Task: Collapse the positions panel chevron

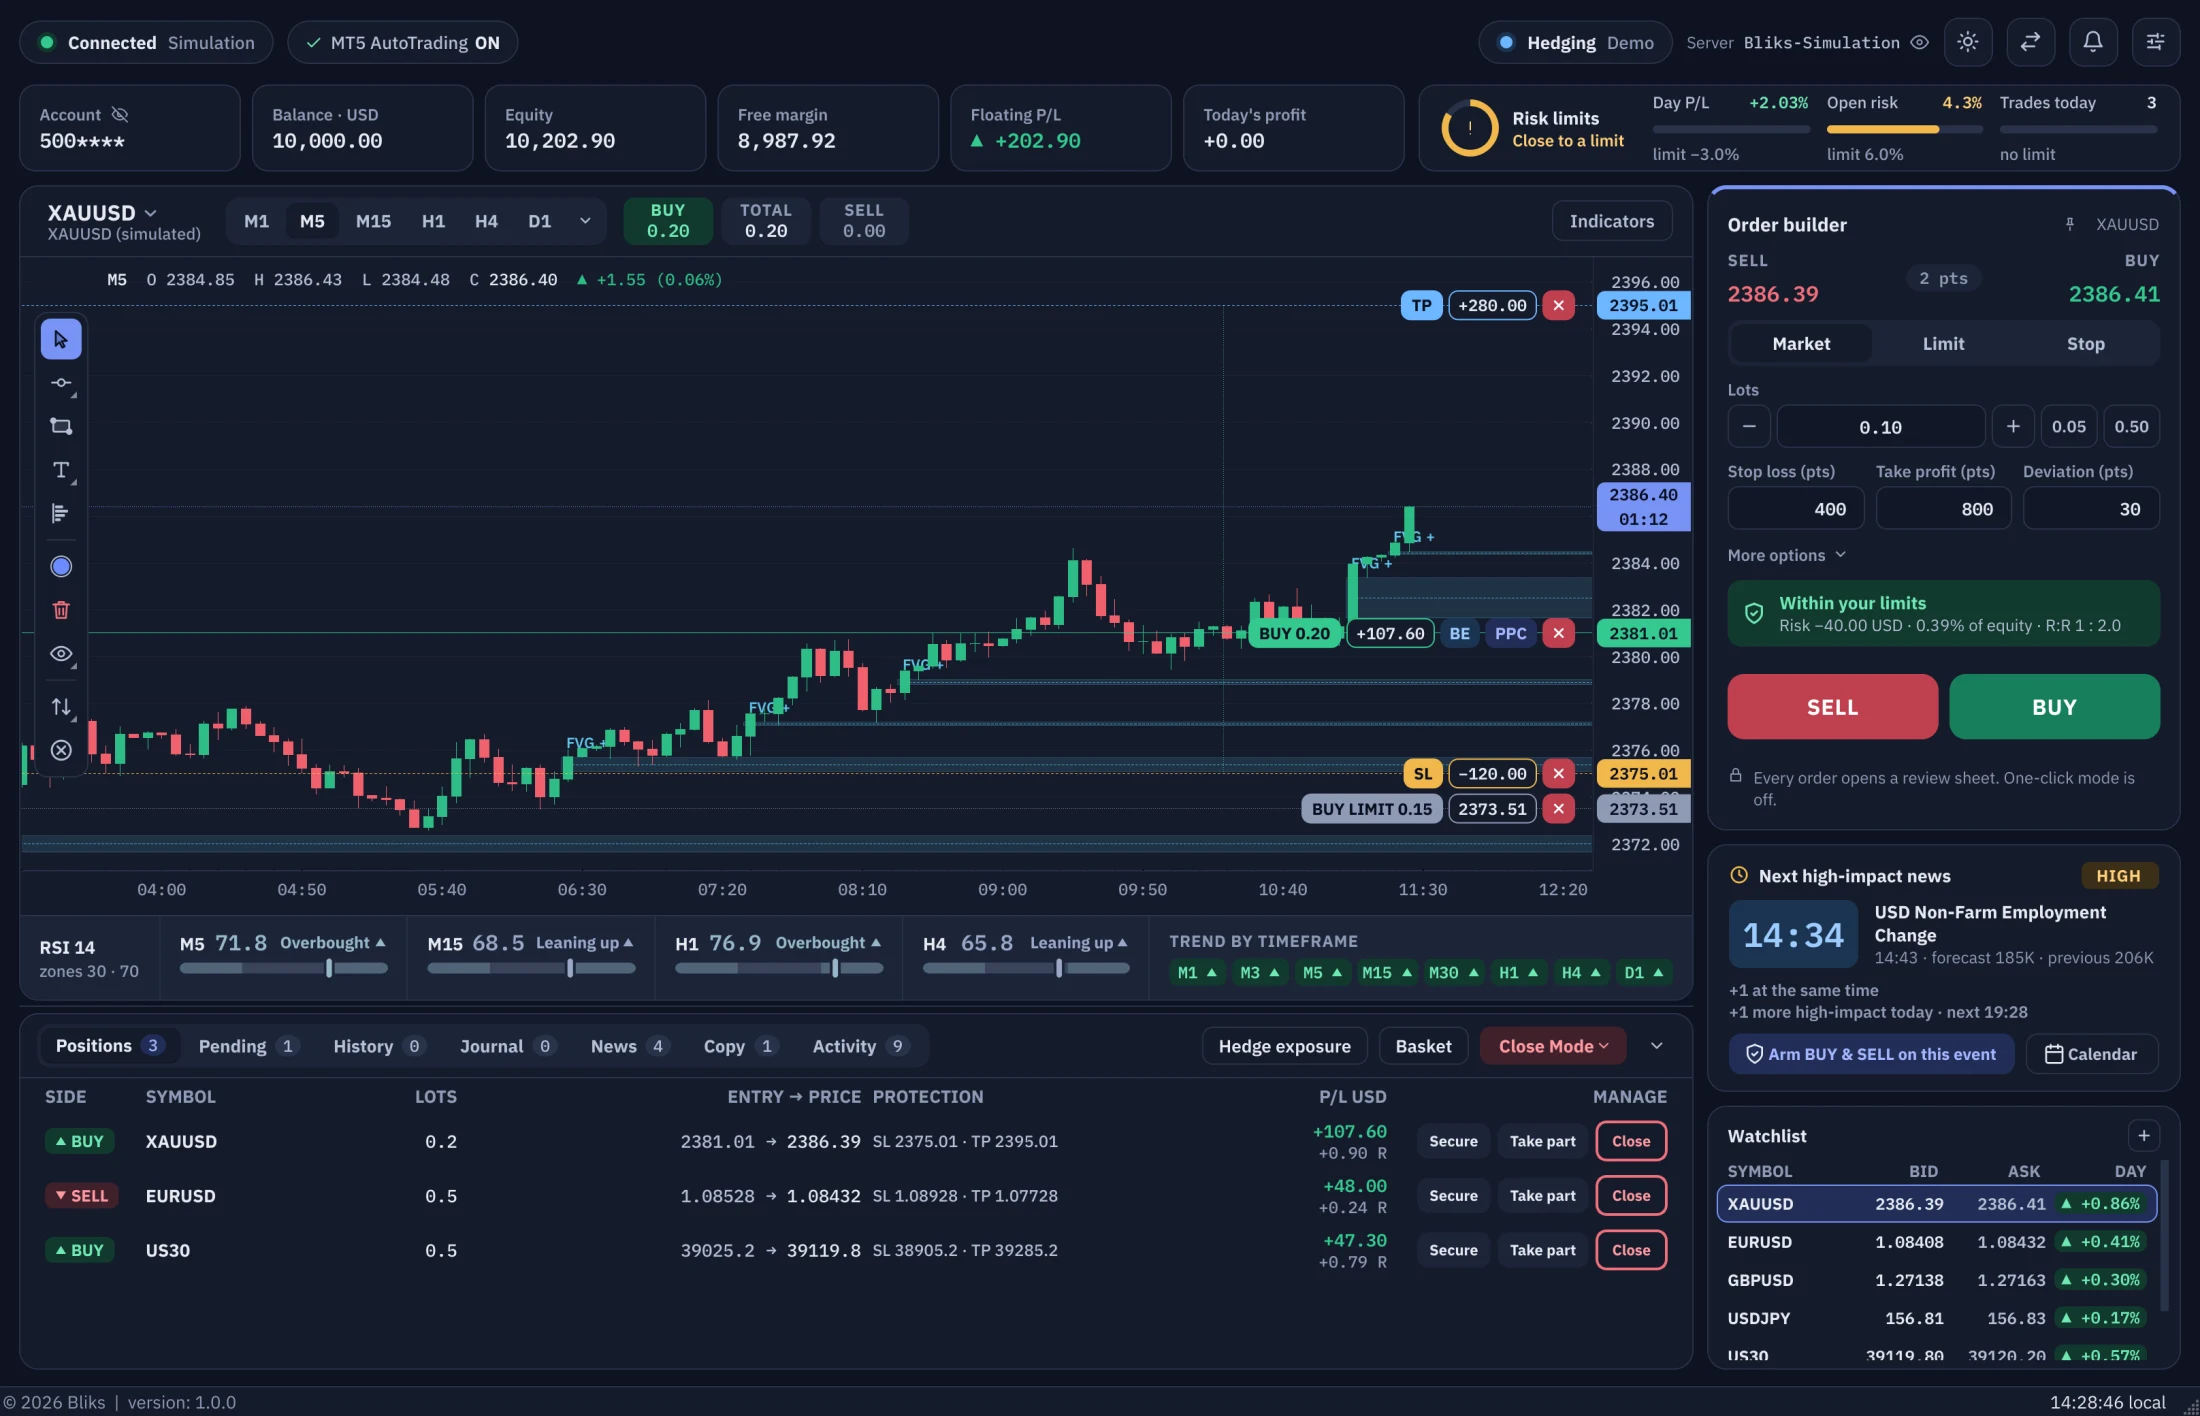Action: 1657,1047
